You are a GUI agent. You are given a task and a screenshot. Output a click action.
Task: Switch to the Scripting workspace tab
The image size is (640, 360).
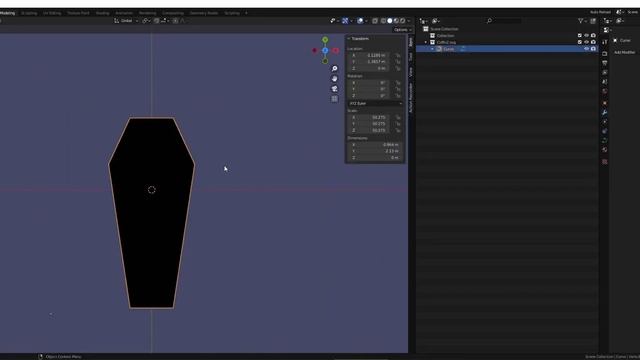point(232,13)
